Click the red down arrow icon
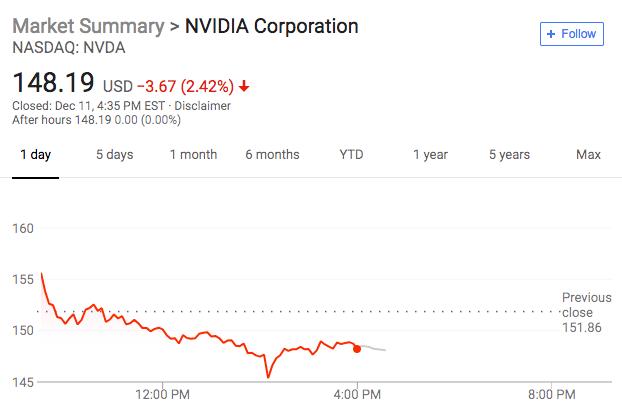Viewport: 622px width, 413px height. [244, 86]
